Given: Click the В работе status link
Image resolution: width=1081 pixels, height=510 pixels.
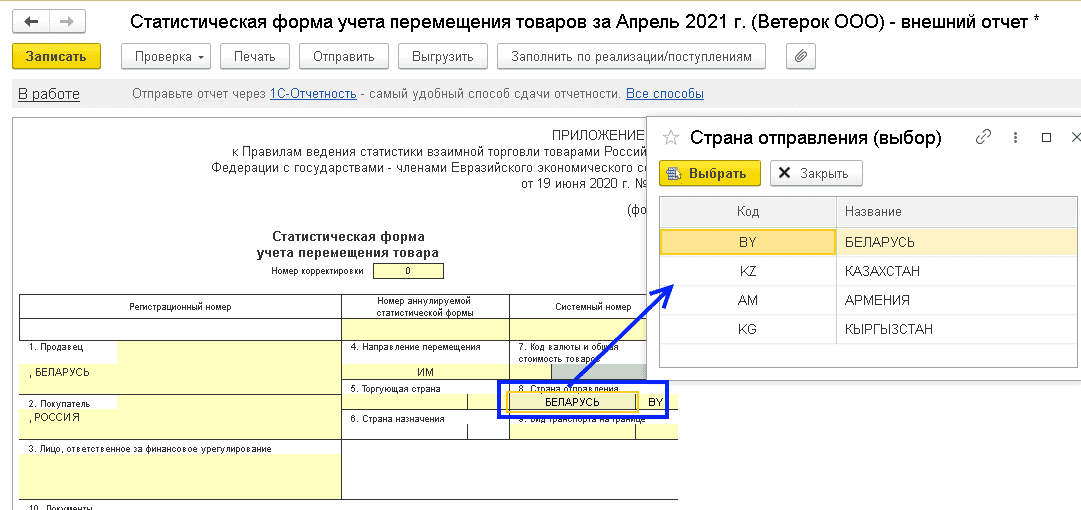Looking at the screenshot, I should 49,94.
